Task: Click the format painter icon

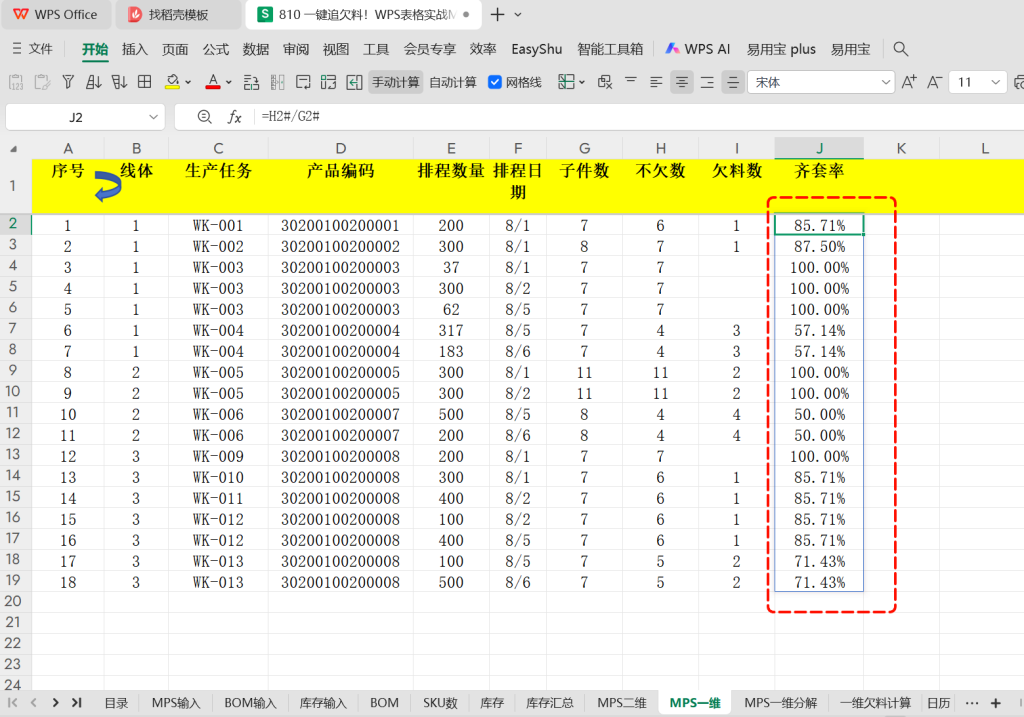Action: (42, 82)
